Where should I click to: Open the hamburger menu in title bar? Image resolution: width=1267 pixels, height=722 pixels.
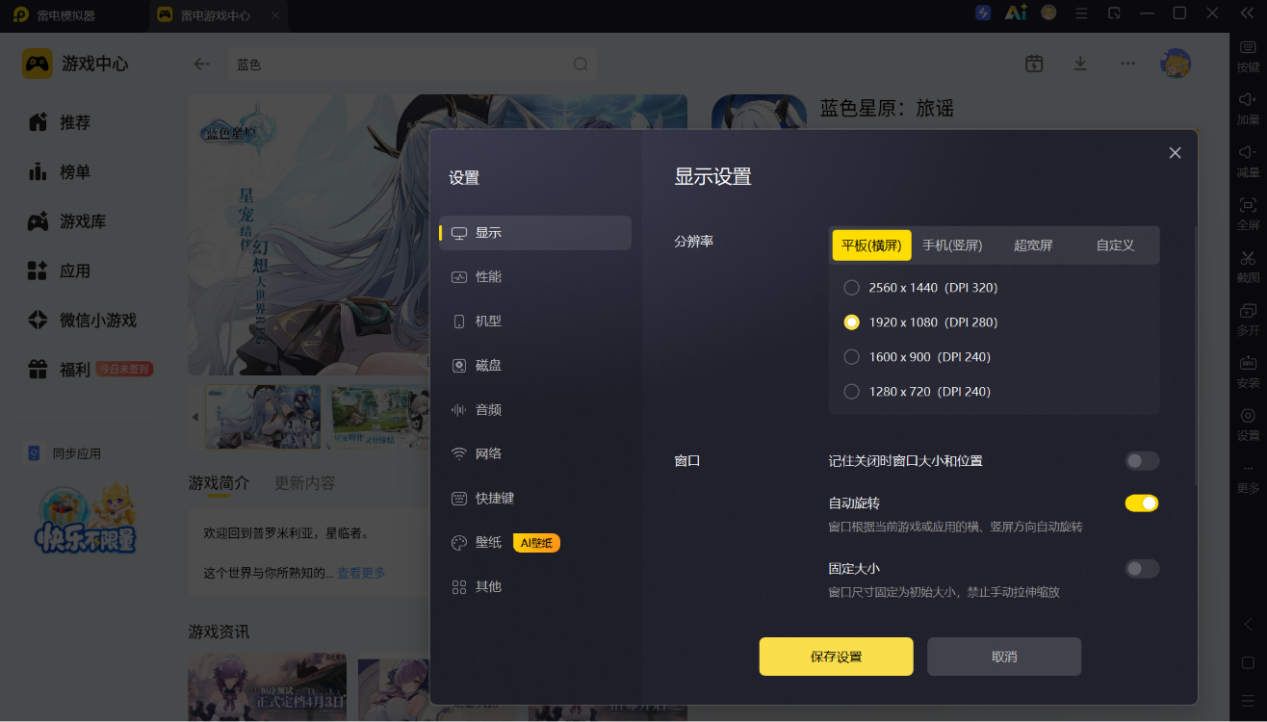pyautogui.click(x=1081, y=13)
